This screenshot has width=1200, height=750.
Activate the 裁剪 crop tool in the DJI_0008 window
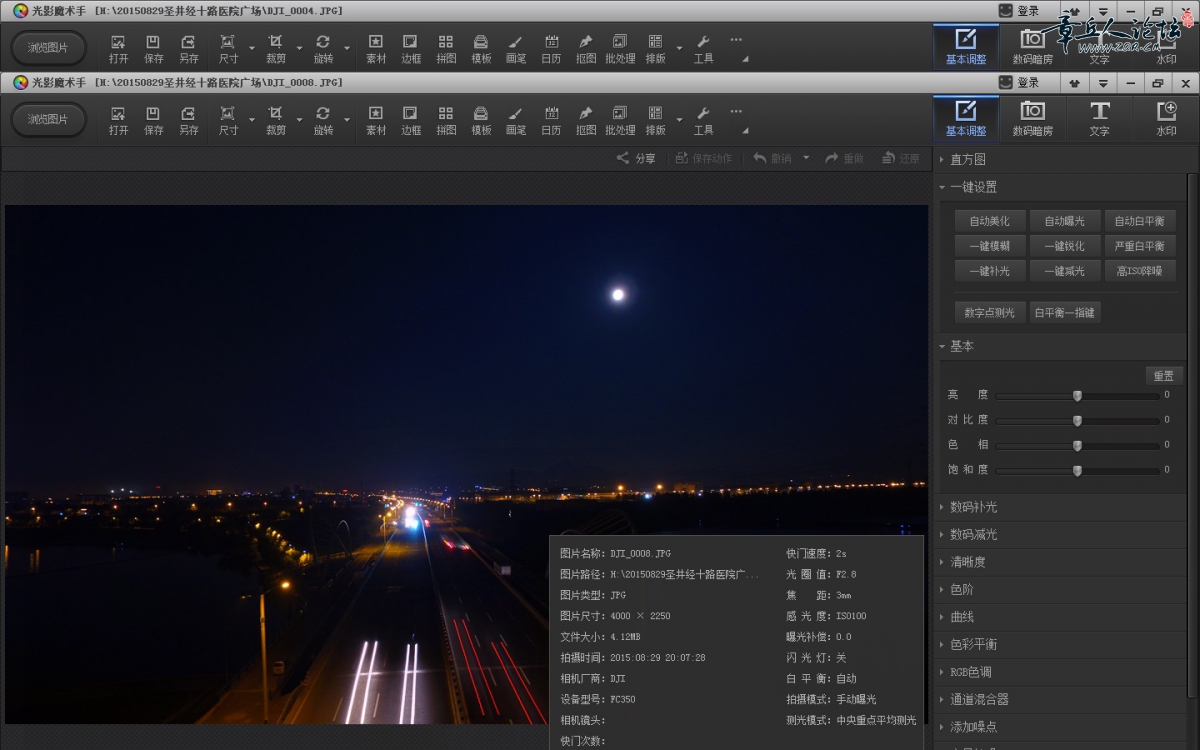point(276,120)
